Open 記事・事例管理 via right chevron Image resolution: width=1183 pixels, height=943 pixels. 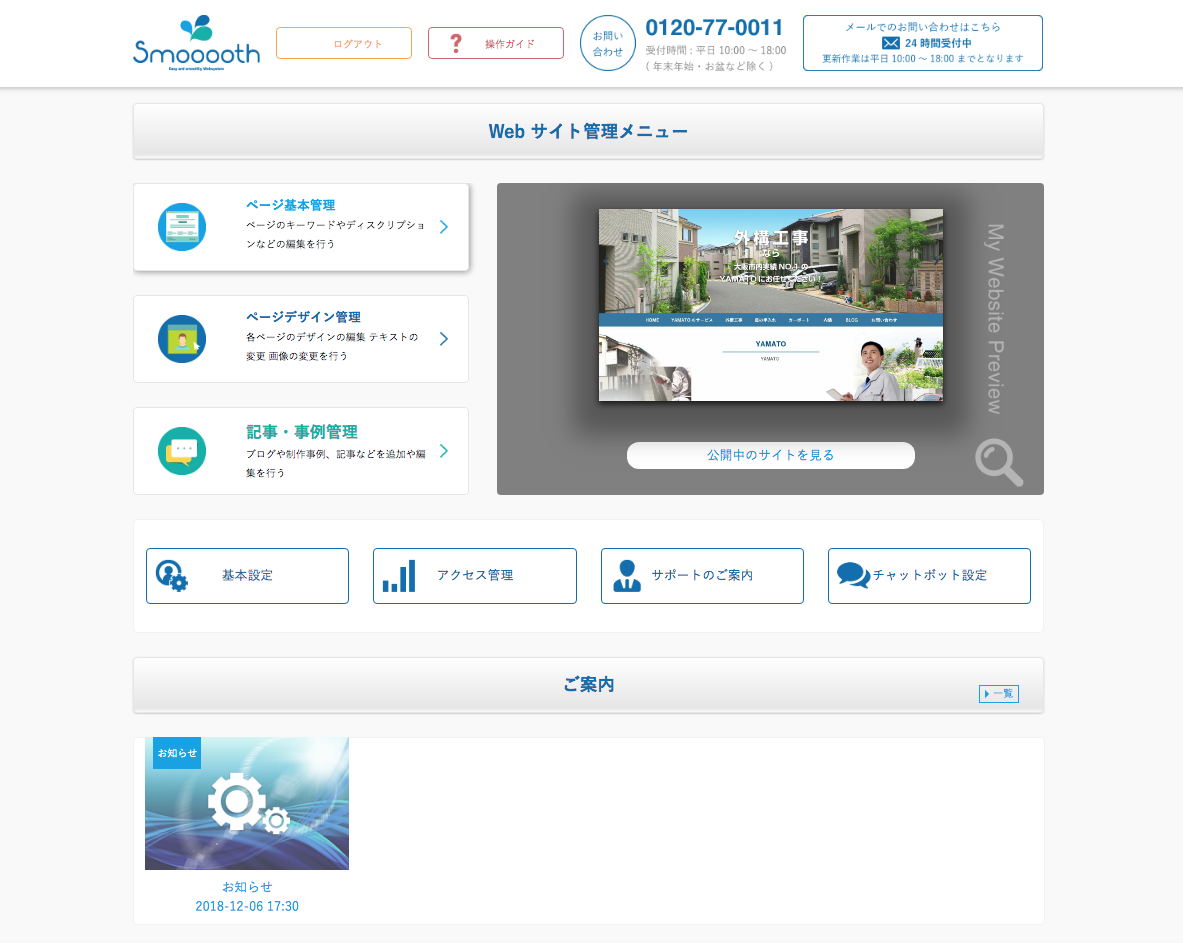point(444,451)
